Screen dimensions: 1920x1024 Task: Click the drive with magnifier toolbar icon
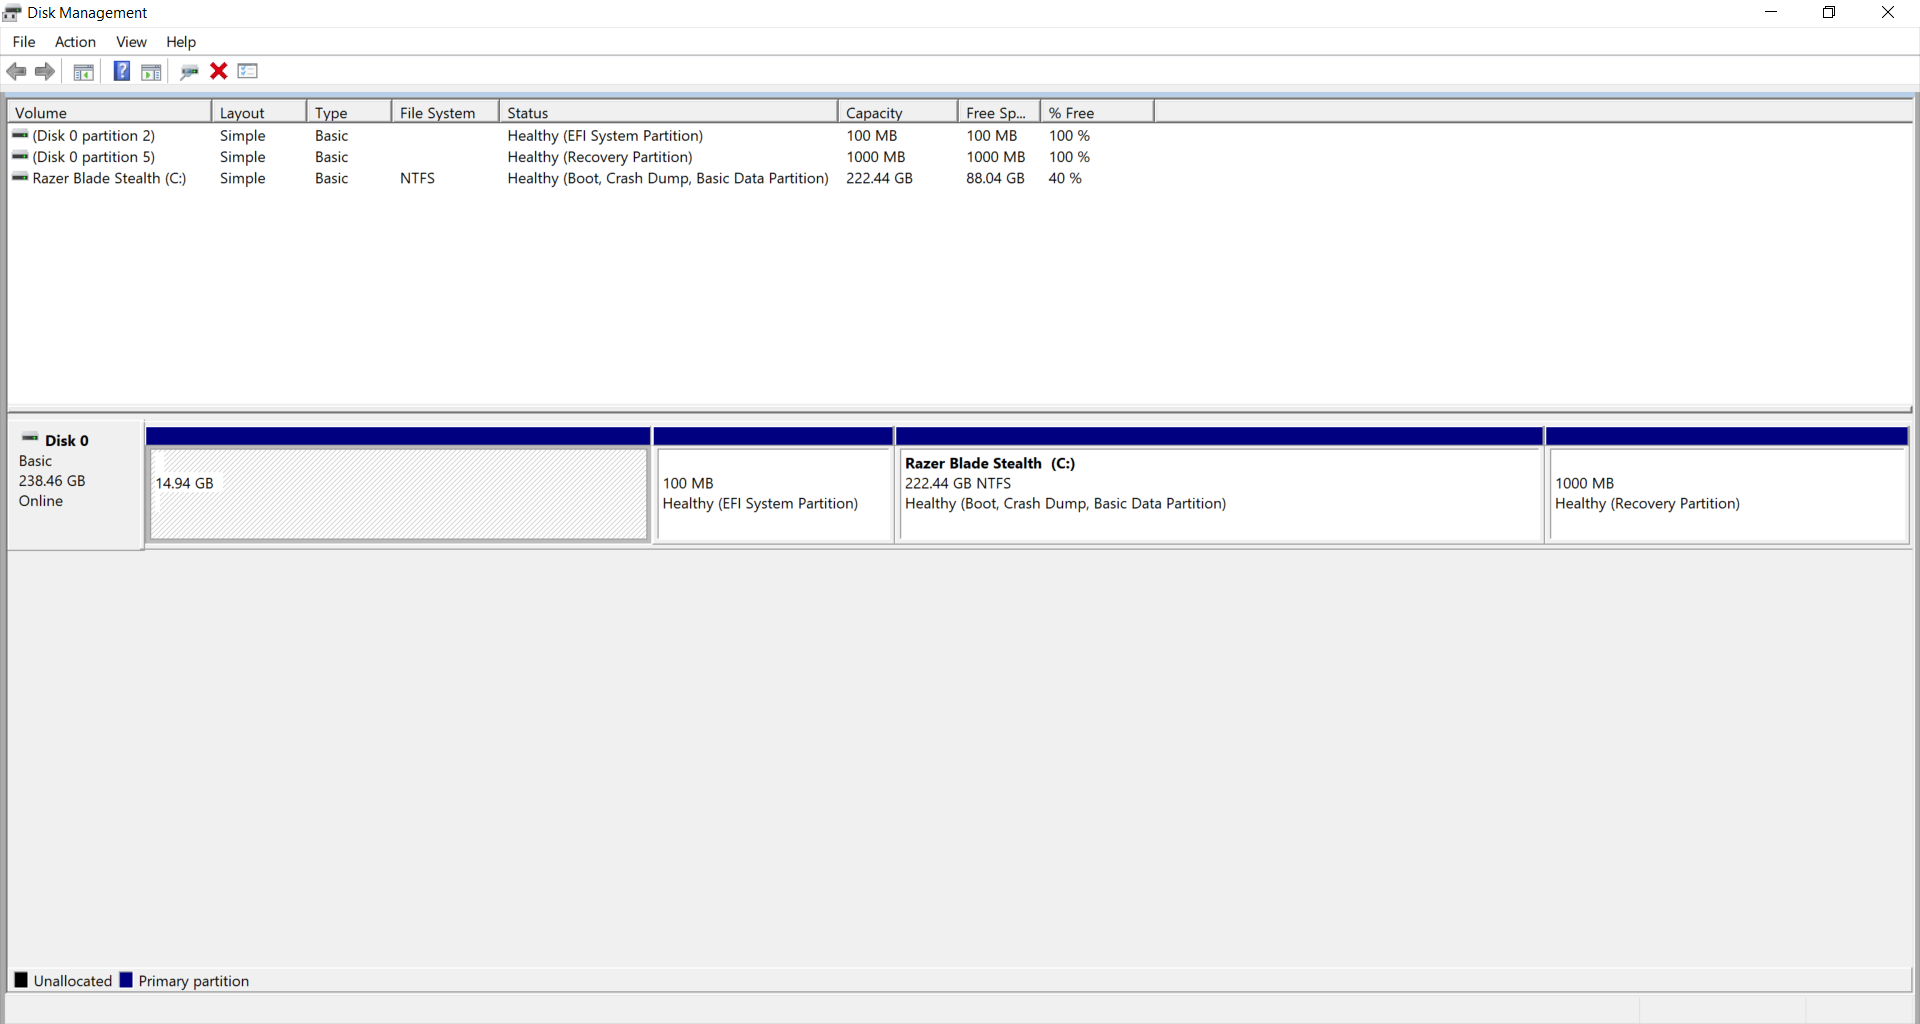click(x=189, y=72)
